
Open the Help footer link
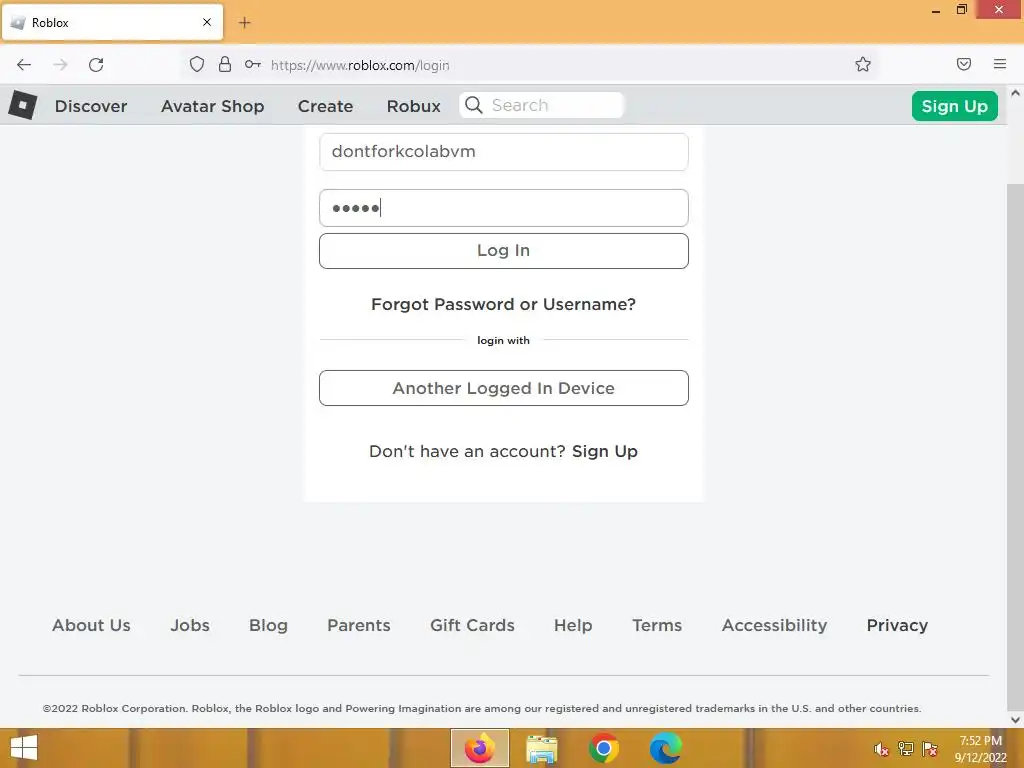pos(573,625)
